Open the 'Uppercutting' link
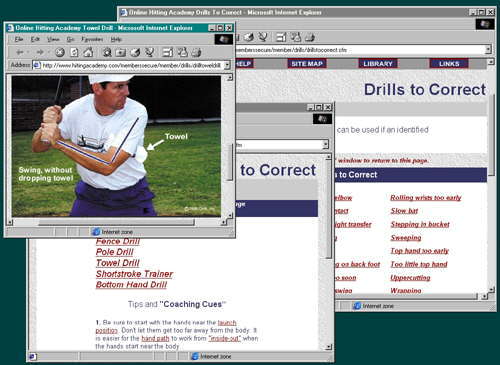The image size is (500, 365). (x=410, y=278)
